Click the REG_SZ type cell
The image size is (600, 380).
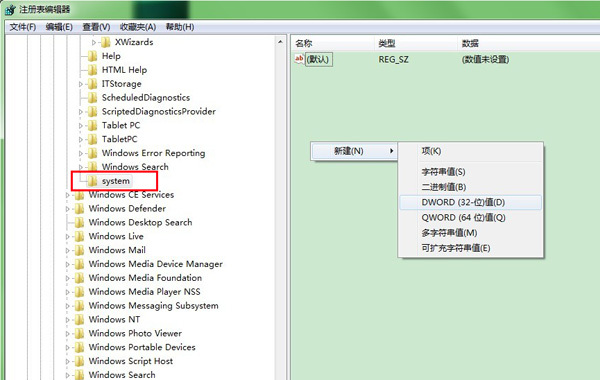click(393, 60)
